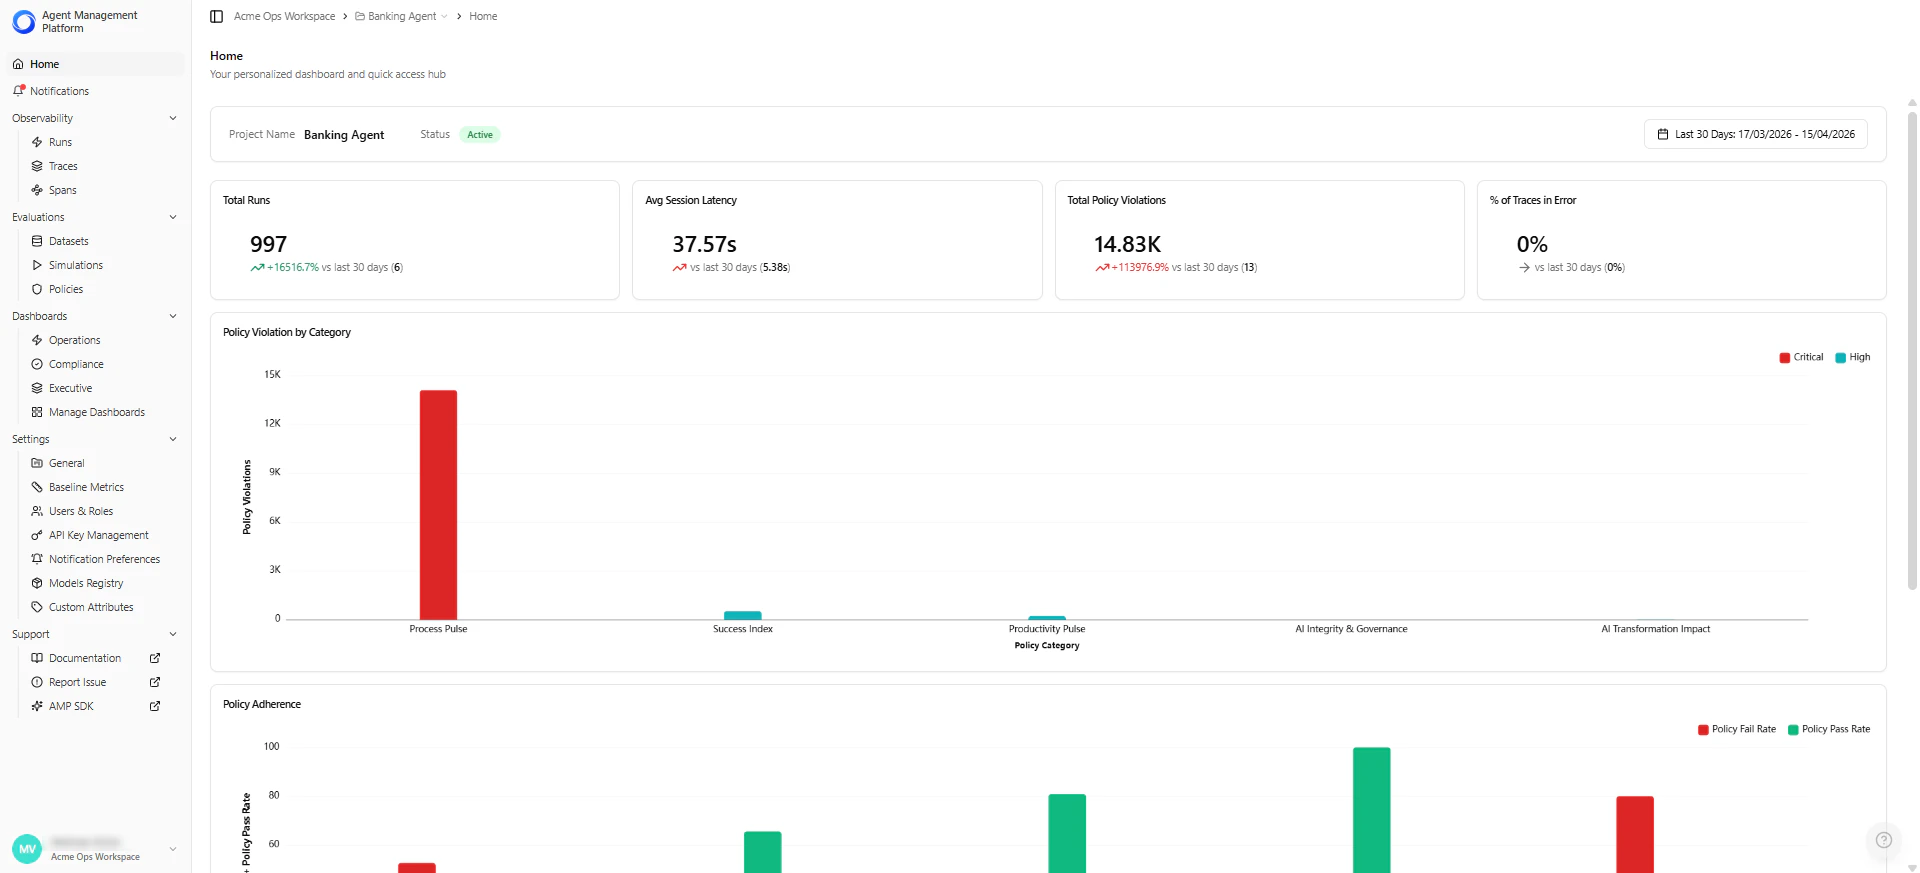
Task: Click the page vertical scrollbar
Action: 1912,350
